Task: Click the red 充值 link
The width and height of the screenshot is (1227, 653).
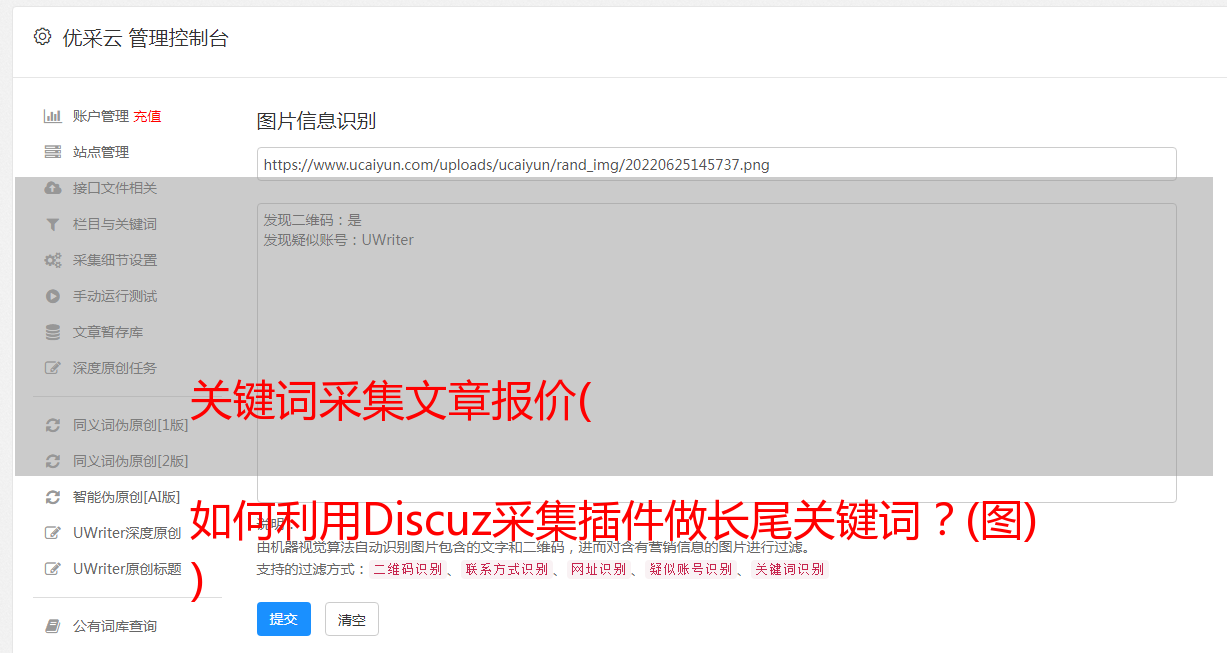Action: coord(147,116)
